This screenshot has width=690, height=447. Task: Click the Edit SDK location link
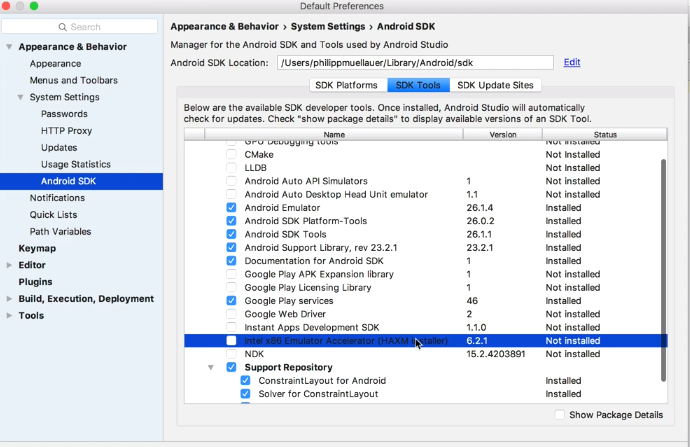(572, 62)
